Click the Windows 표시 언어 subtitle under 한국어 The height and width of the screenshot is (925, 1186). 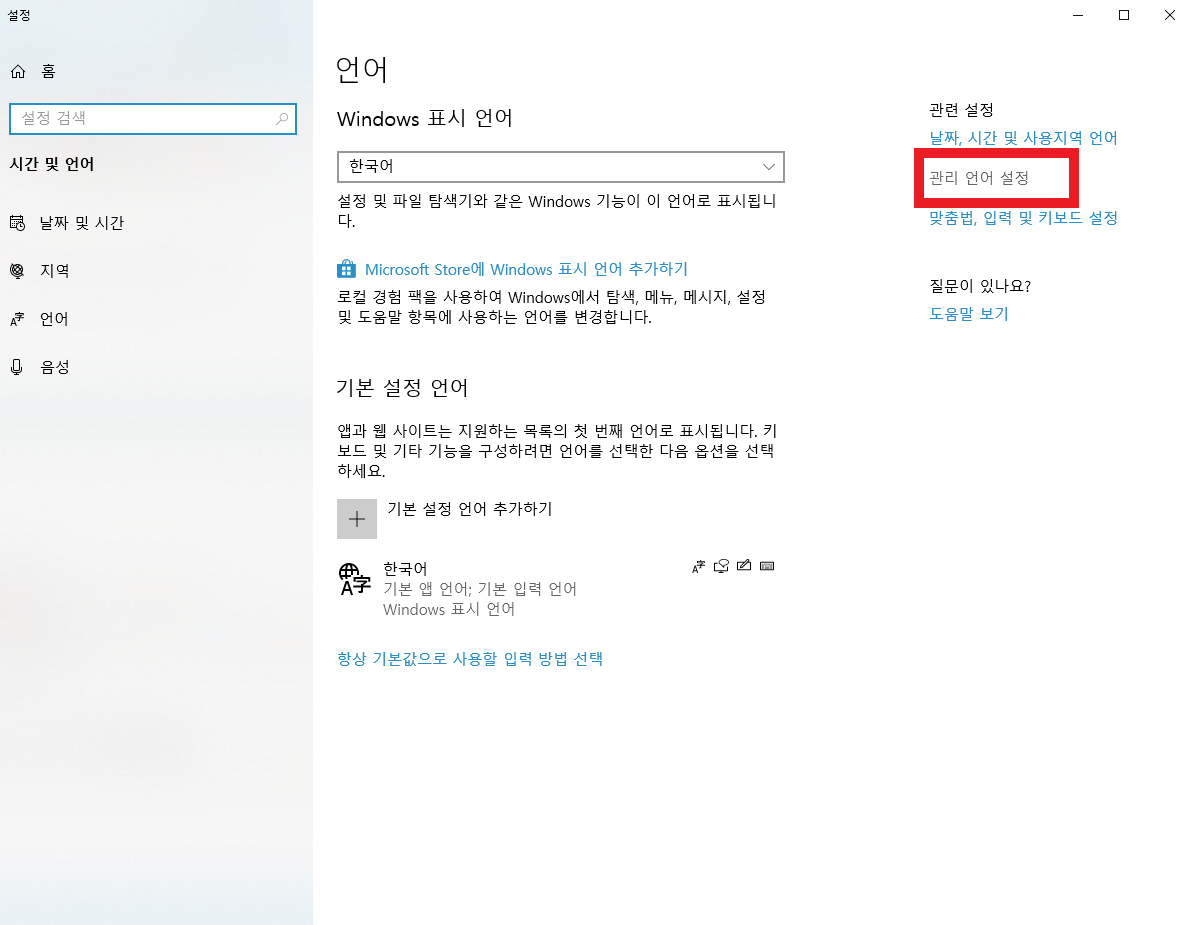click(449, 610)
